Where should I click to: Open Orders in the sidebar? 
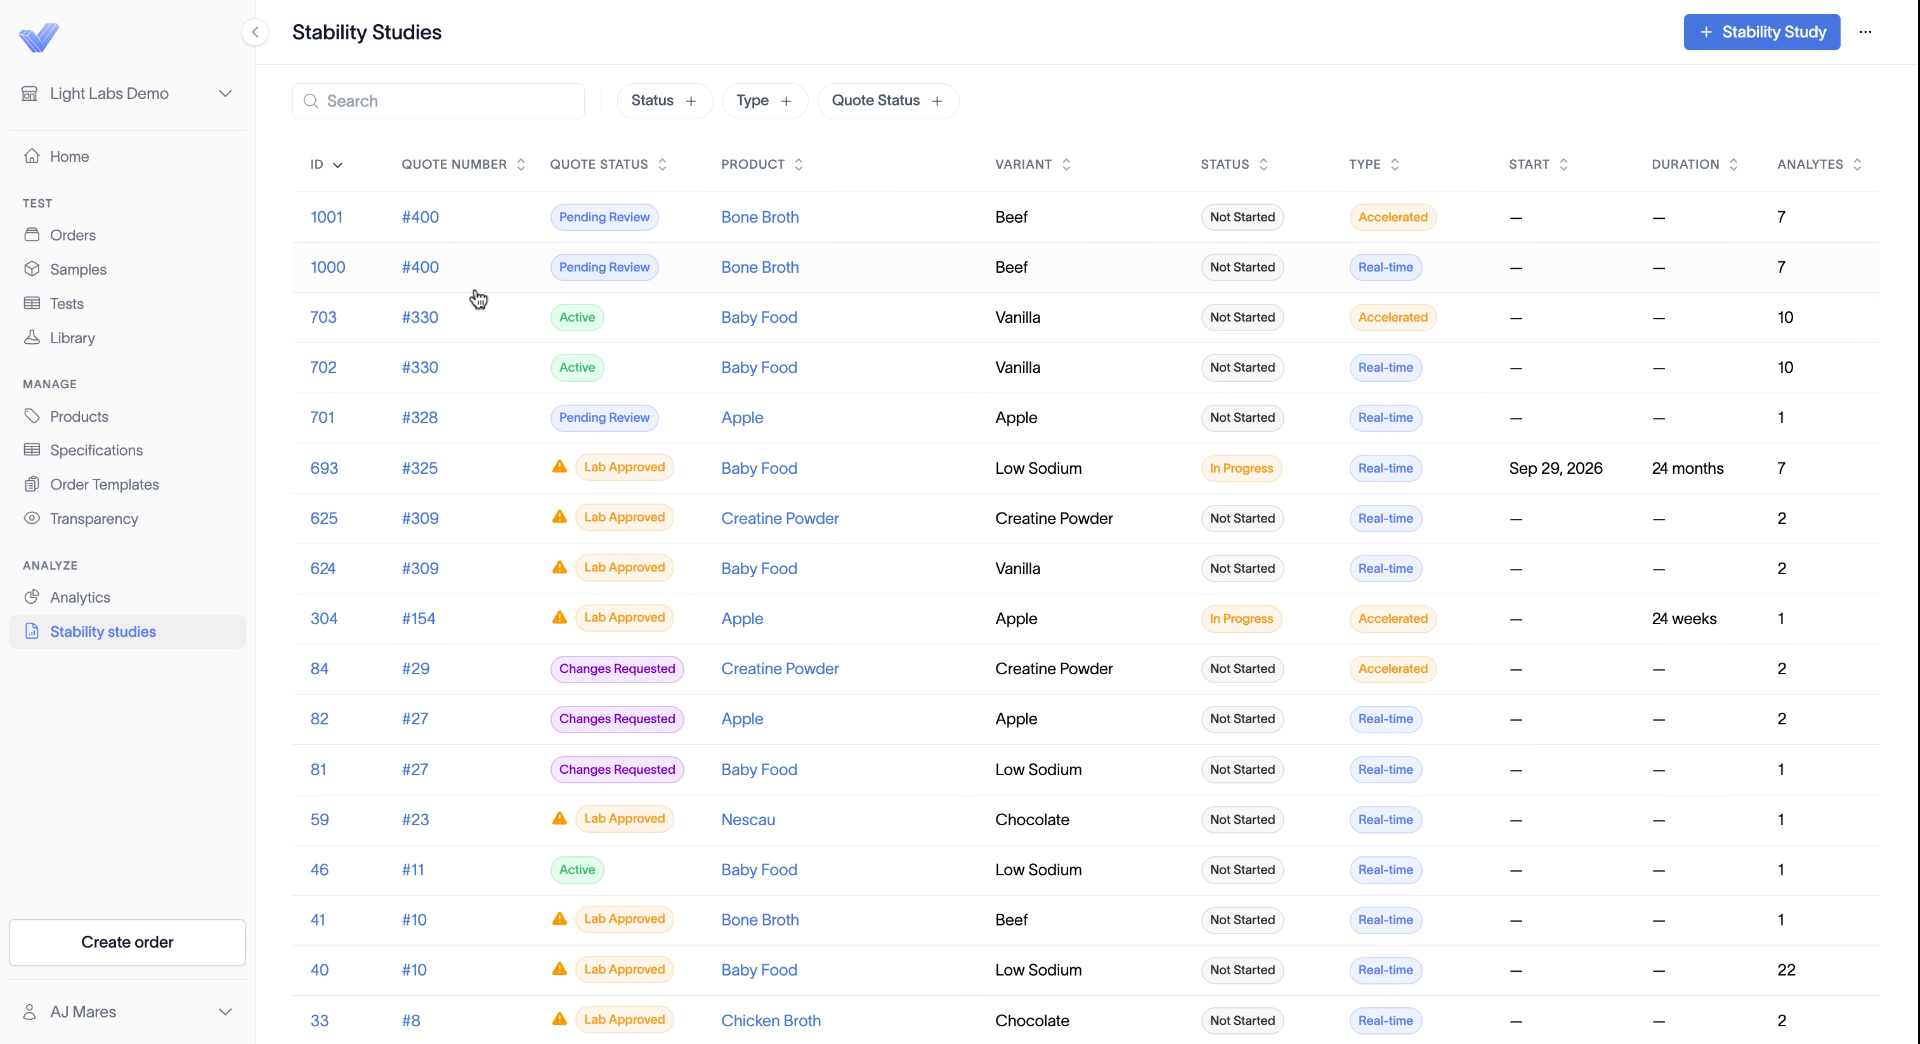pos(127,235)
